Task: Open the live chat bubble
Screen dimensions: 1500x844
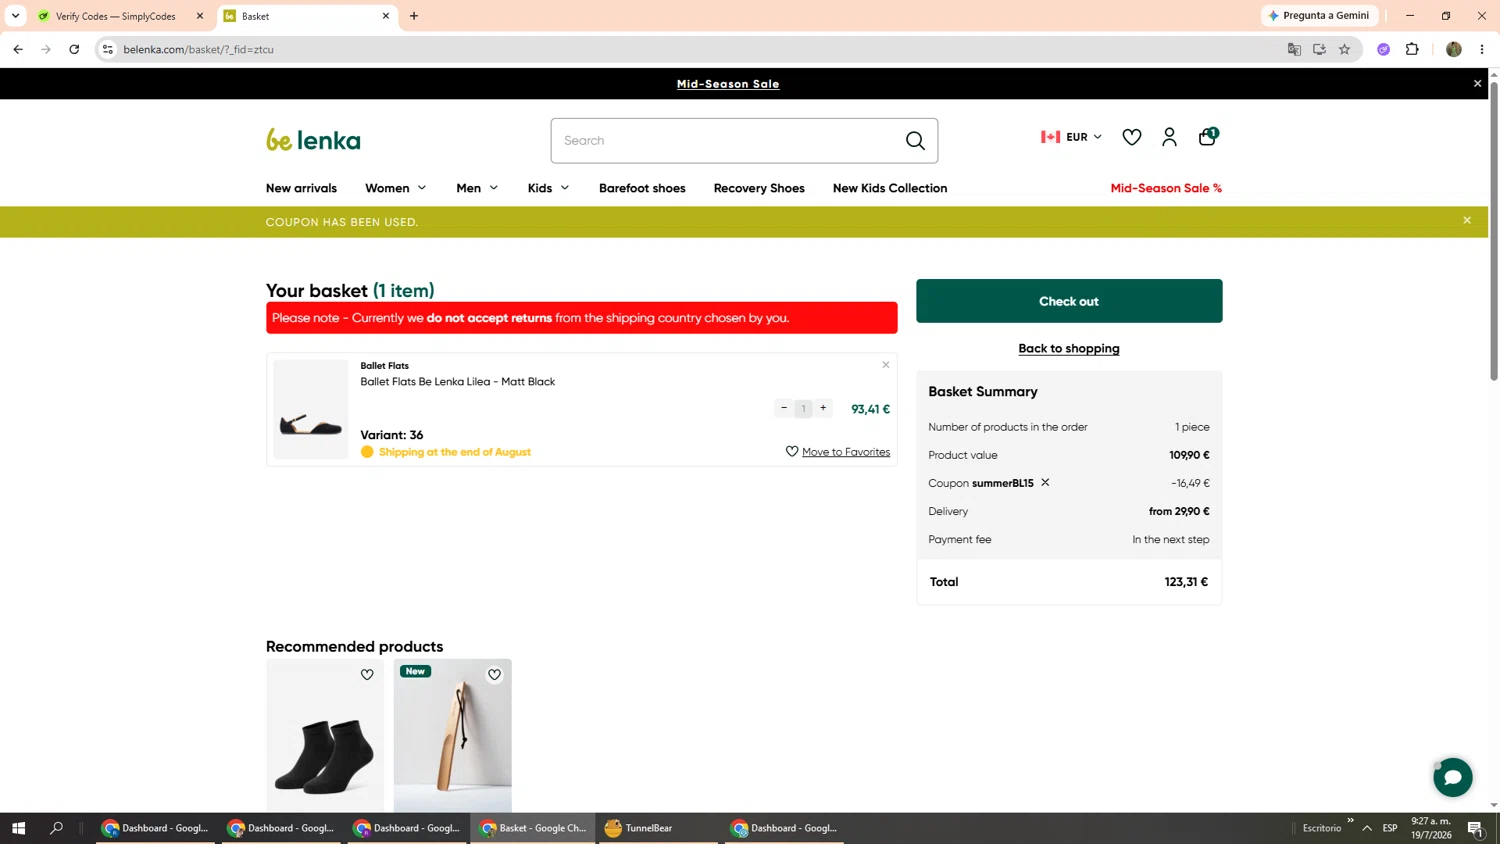Action: click(x=1452, y=777)
